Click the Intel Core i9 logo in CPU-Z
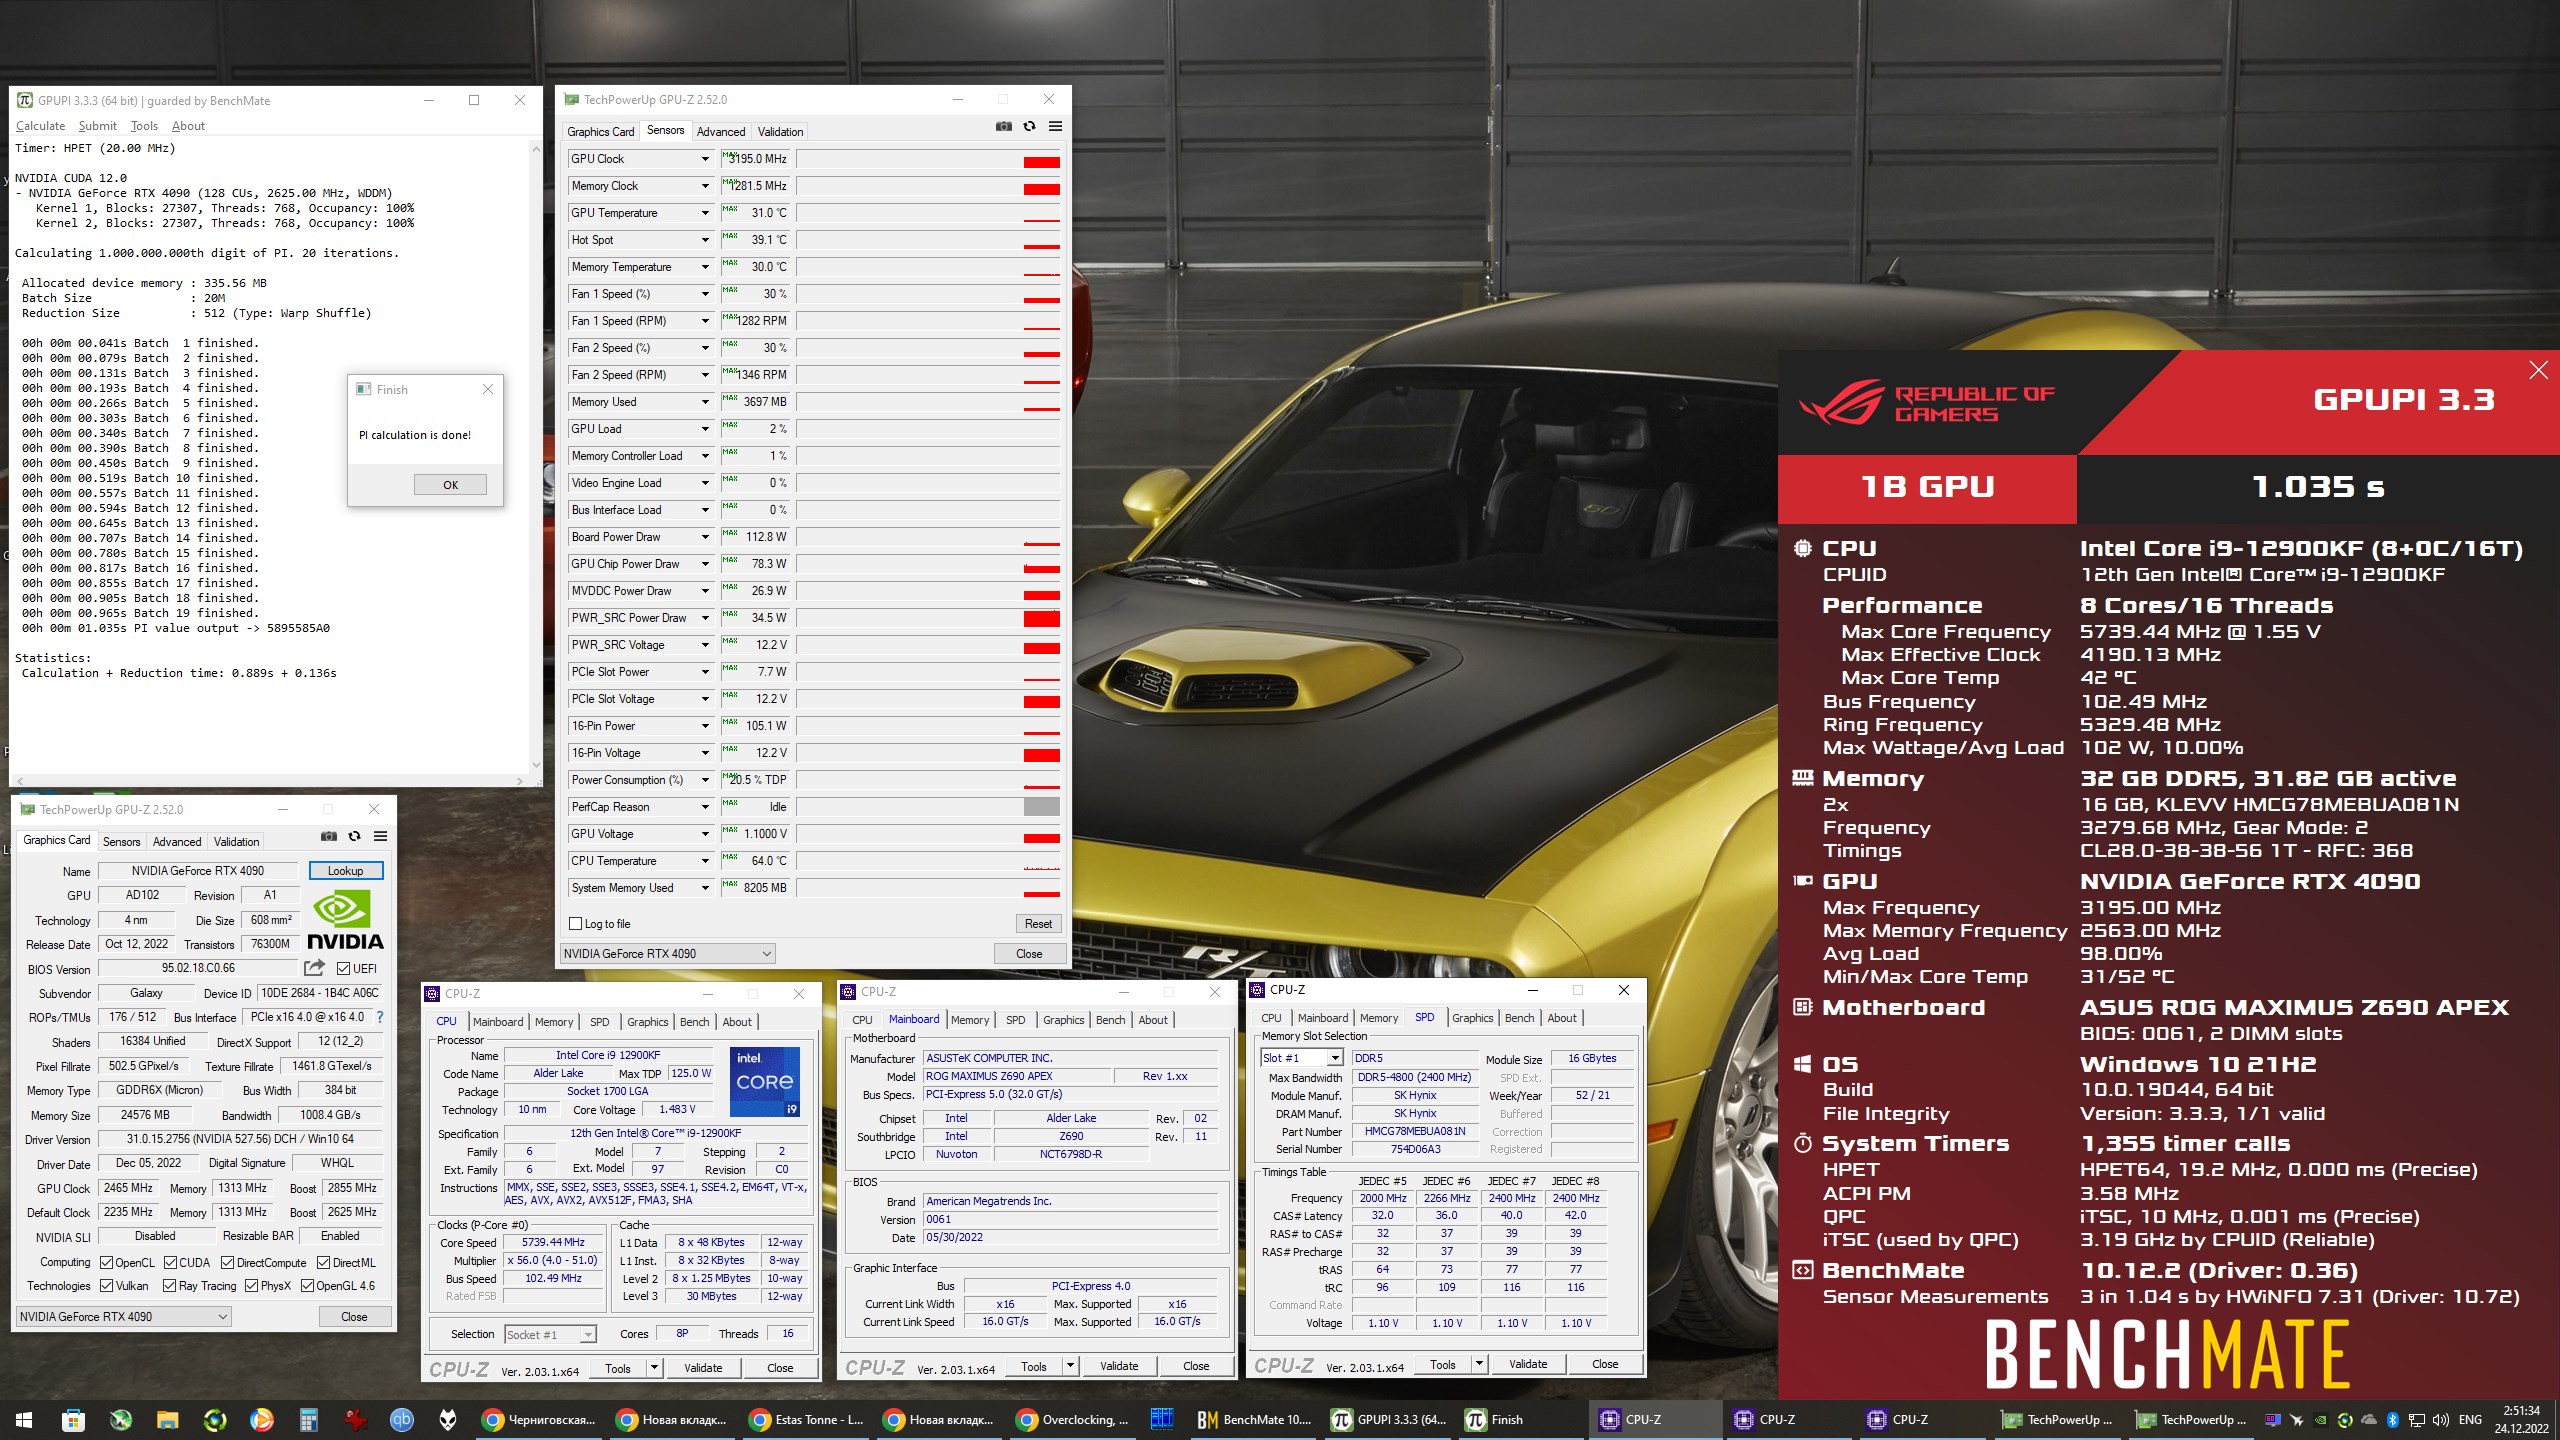The image size is (2560, 1440). coord(765,1081)
